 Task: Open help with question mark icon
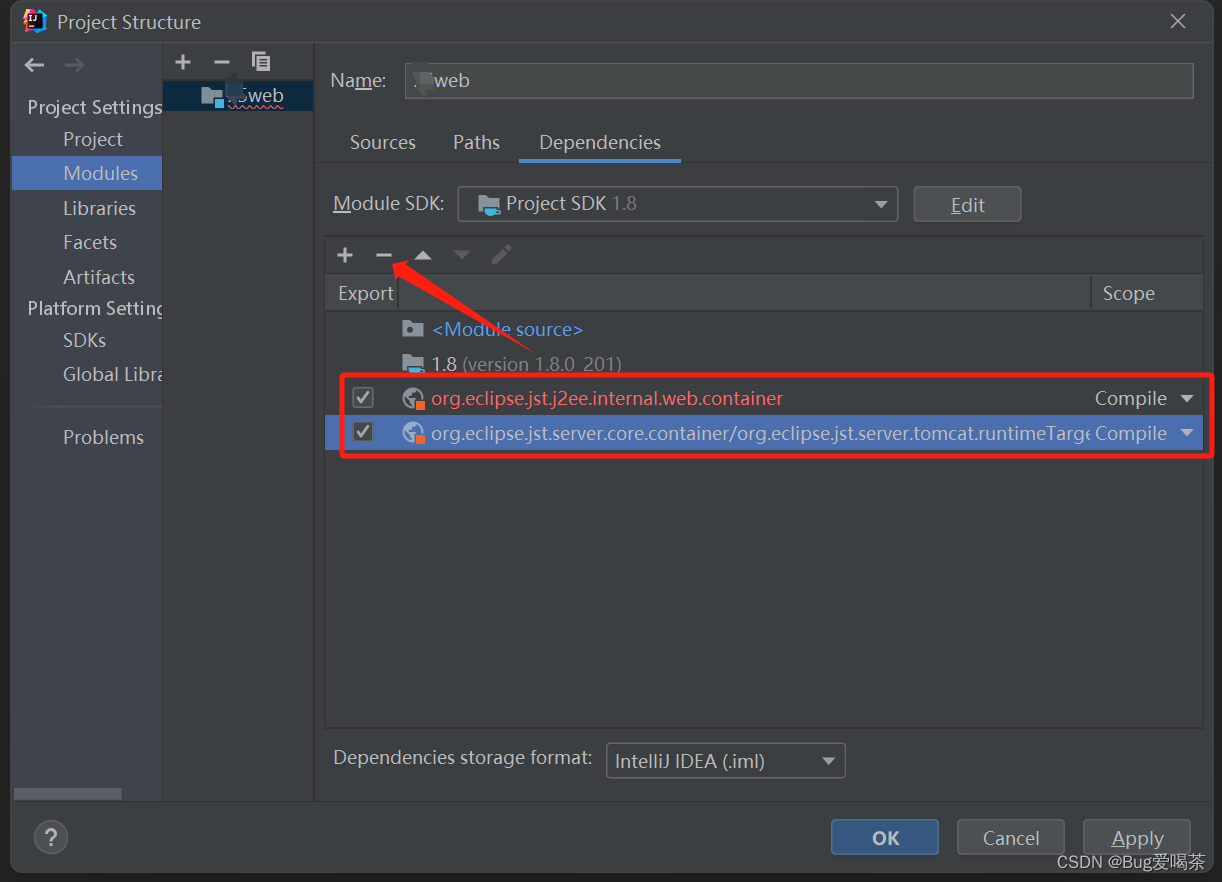tap(51, 837)
